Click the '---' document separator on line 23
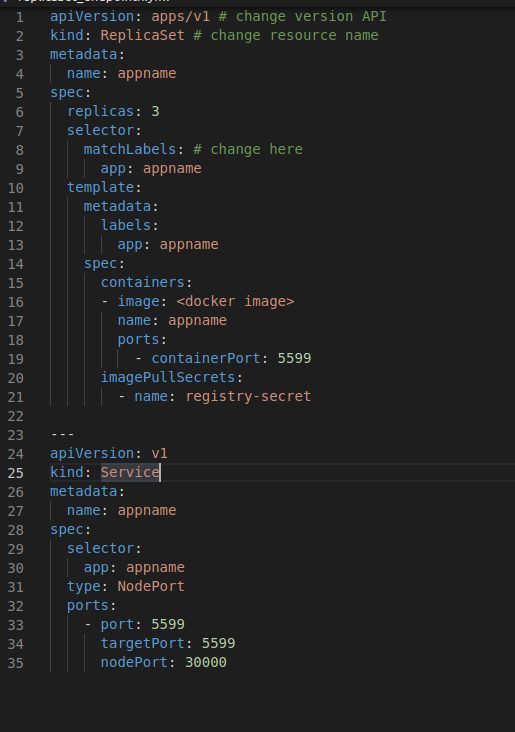 (x=63, y=435)
